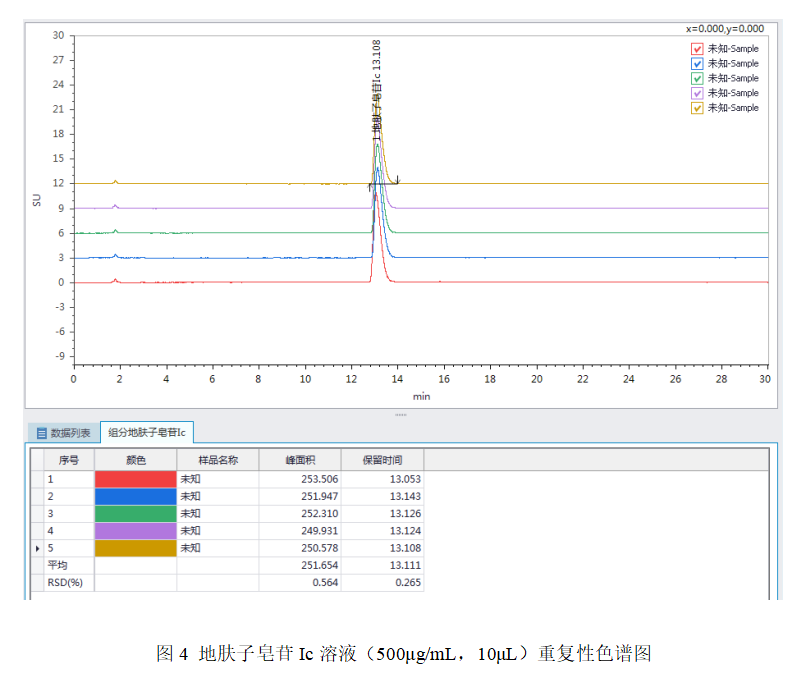Click the 样品名称 column header
The width and height of the screenshot is (805, 688).
pyautogui.click(x=218, y=460)
